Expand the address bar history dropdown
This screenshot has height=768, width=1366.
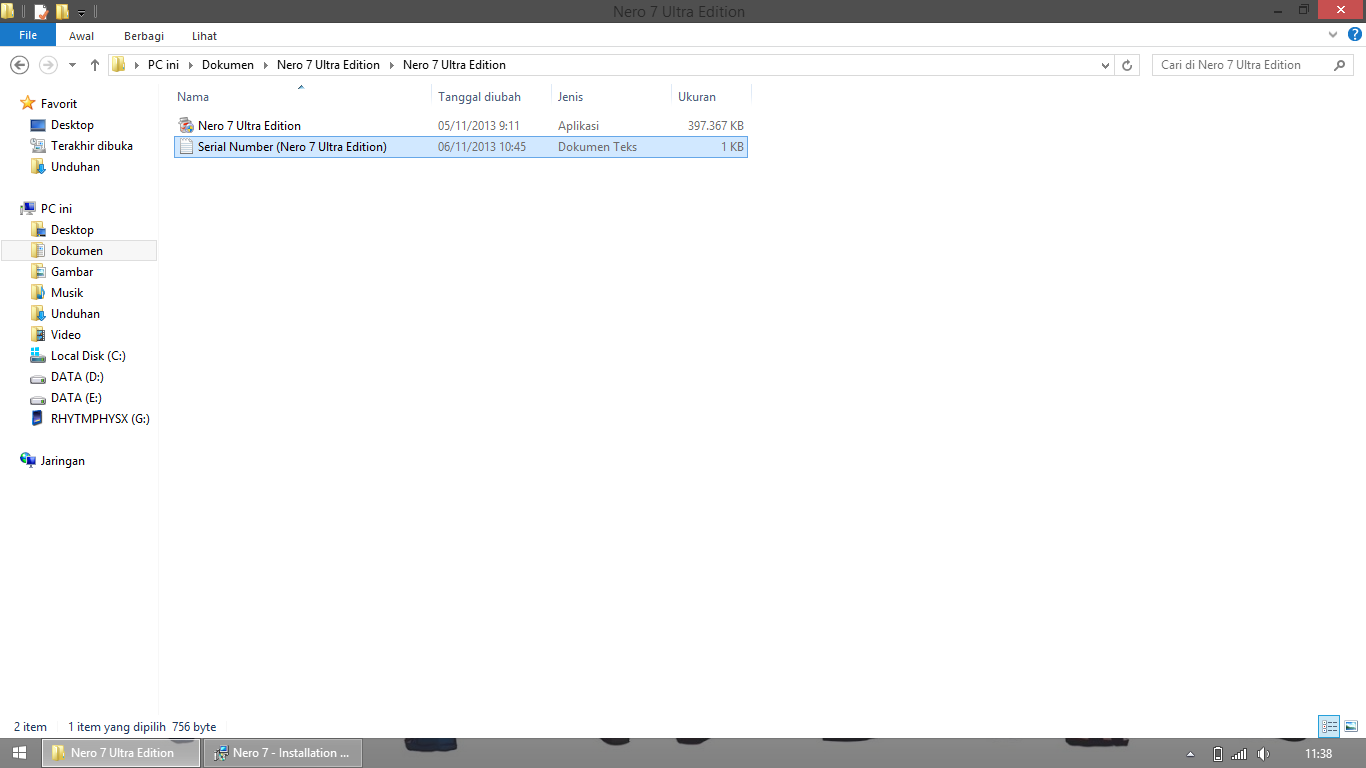pos(1105,65)
